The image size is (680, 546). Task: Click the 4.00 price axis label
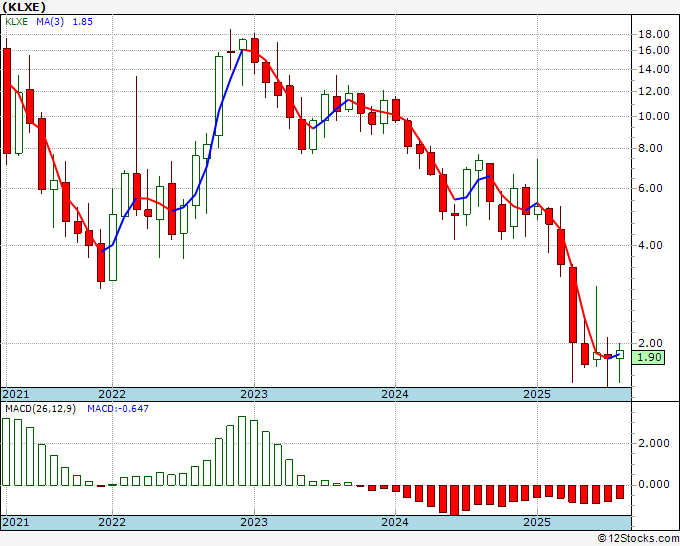(651, 245)
